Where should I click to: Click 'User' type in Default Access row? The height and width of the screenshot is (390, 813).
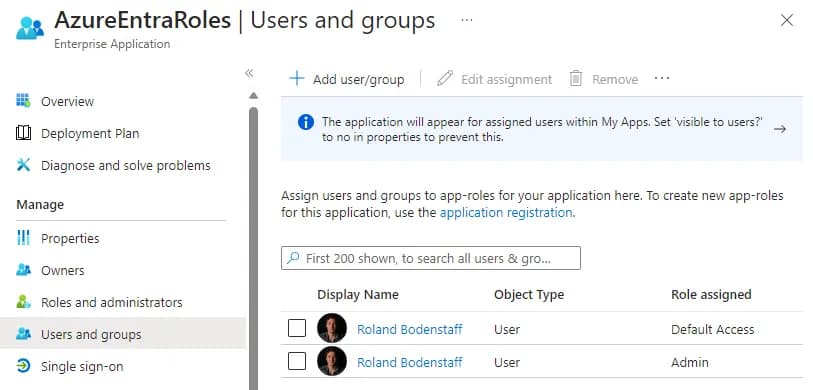click(x=507, y=329)
